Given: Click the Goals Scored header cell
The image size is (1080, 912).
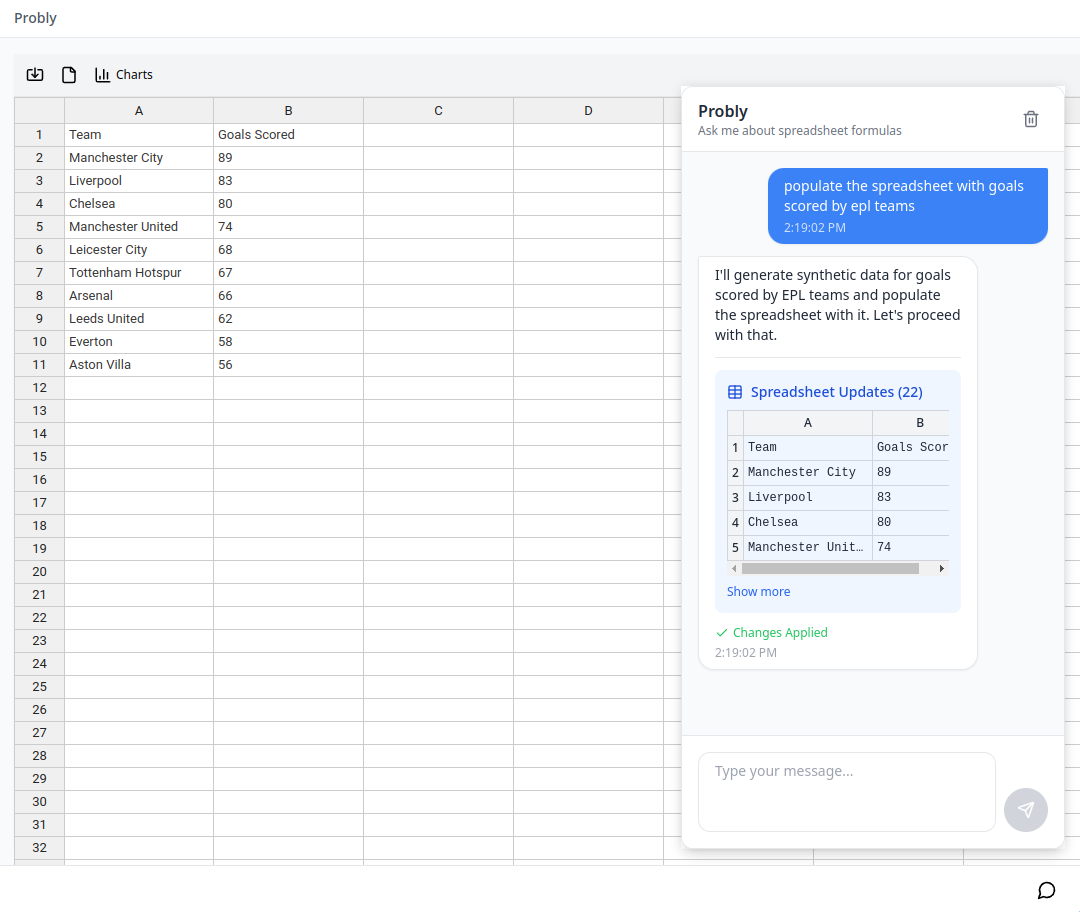Looking at the screenshot, I should tap(289, 135).
